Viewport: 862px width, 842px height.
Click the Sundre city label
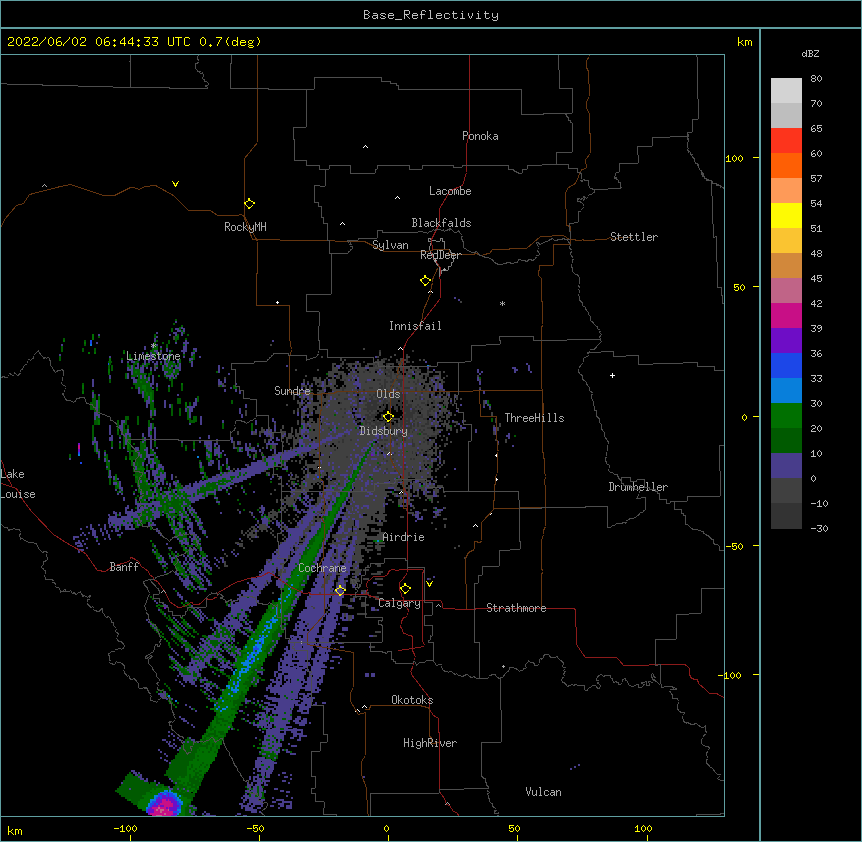tap(292, 391)
